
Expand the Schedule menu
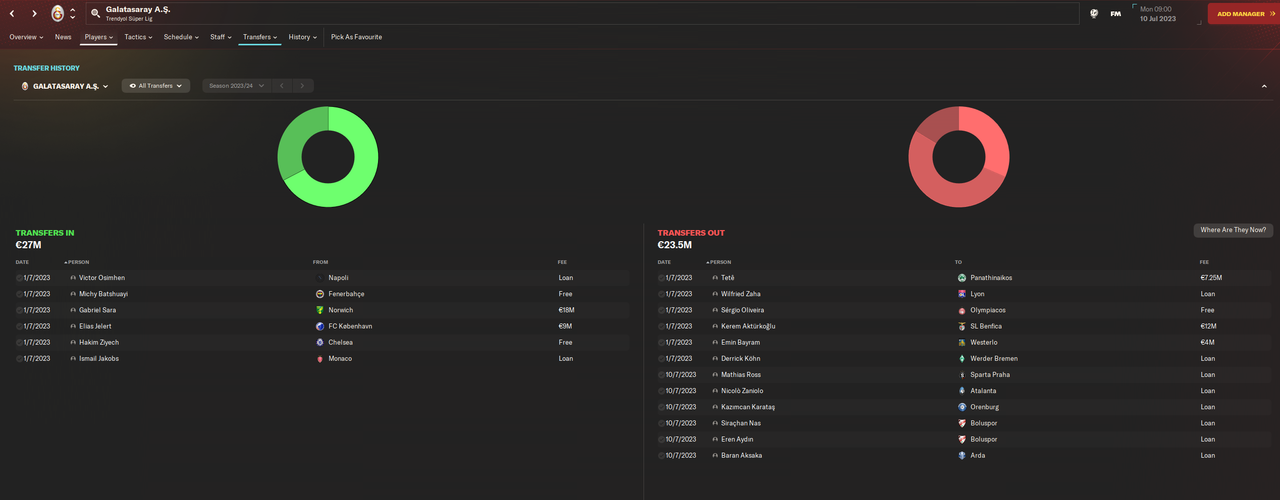point(181,37)
